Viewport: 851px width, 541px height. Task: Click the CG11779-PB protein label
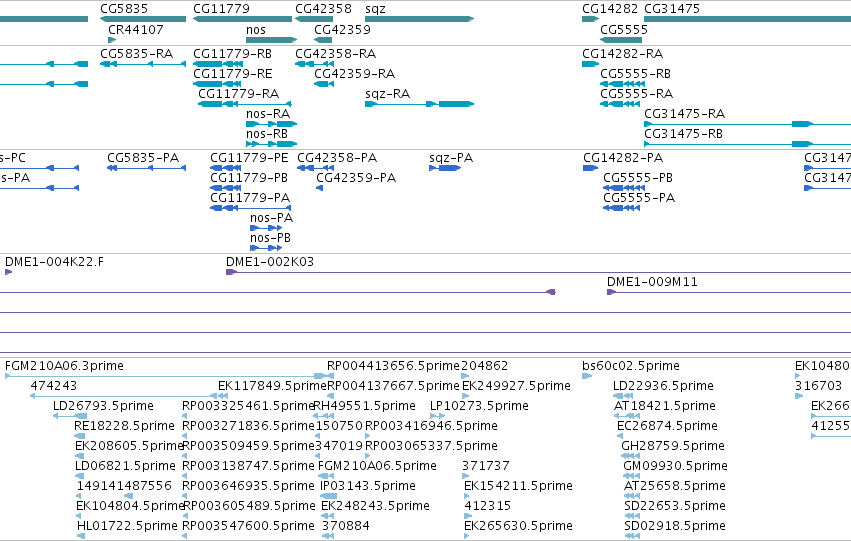coord(249,178)
